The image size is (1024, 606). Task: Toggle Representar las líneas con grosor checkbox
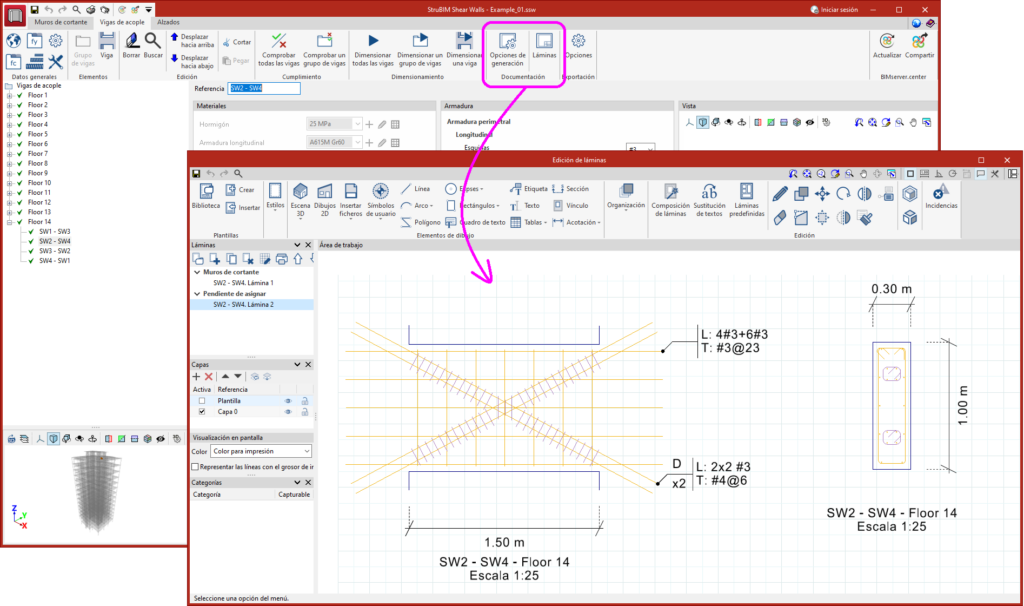tap(195, 467)
